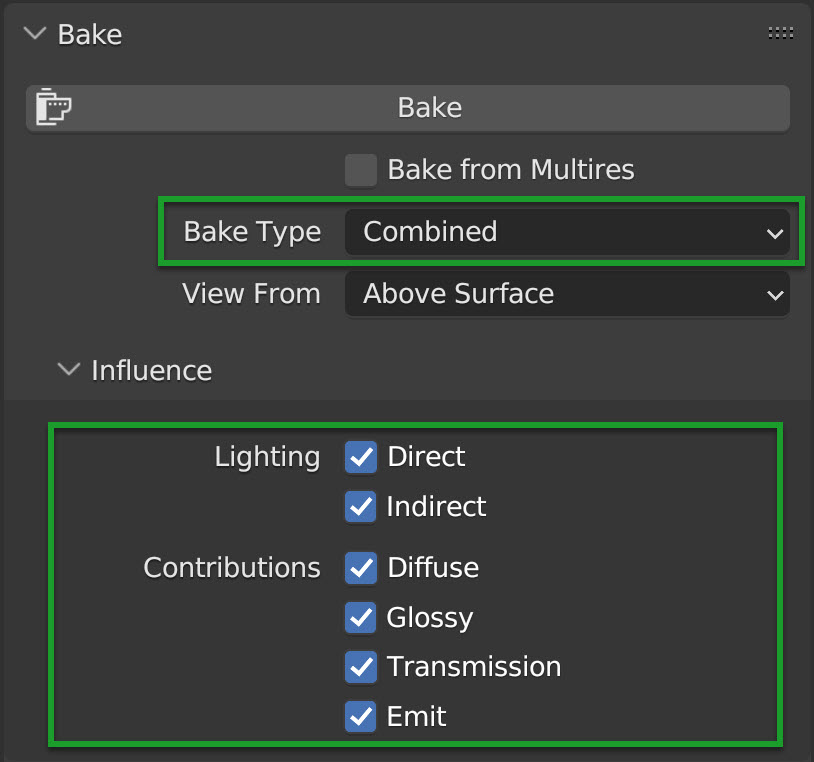Click the Bake panel title text
Viewport: 814px width, 762px height.
tap(90, 33)
